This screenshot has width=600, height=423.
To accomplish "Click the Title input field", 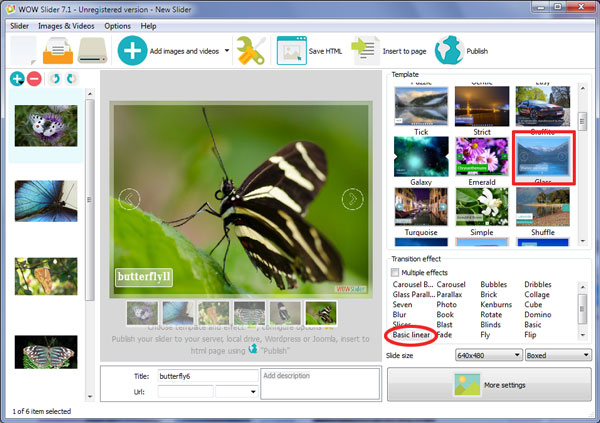I will [208, 376].
